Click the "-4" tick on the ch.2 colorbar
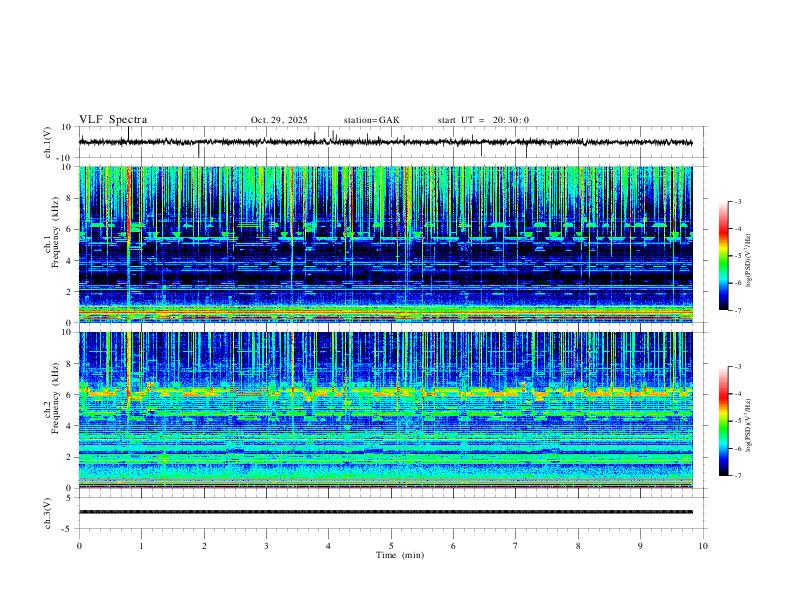 click(x=737, y=394)
